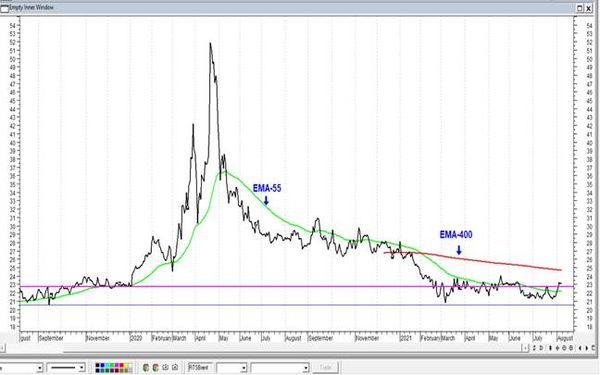The width and height of the screenshot is (600, 375).
Task: Click the right-pointing arrow at the chart's bottom right
Action: click(587, 348)
